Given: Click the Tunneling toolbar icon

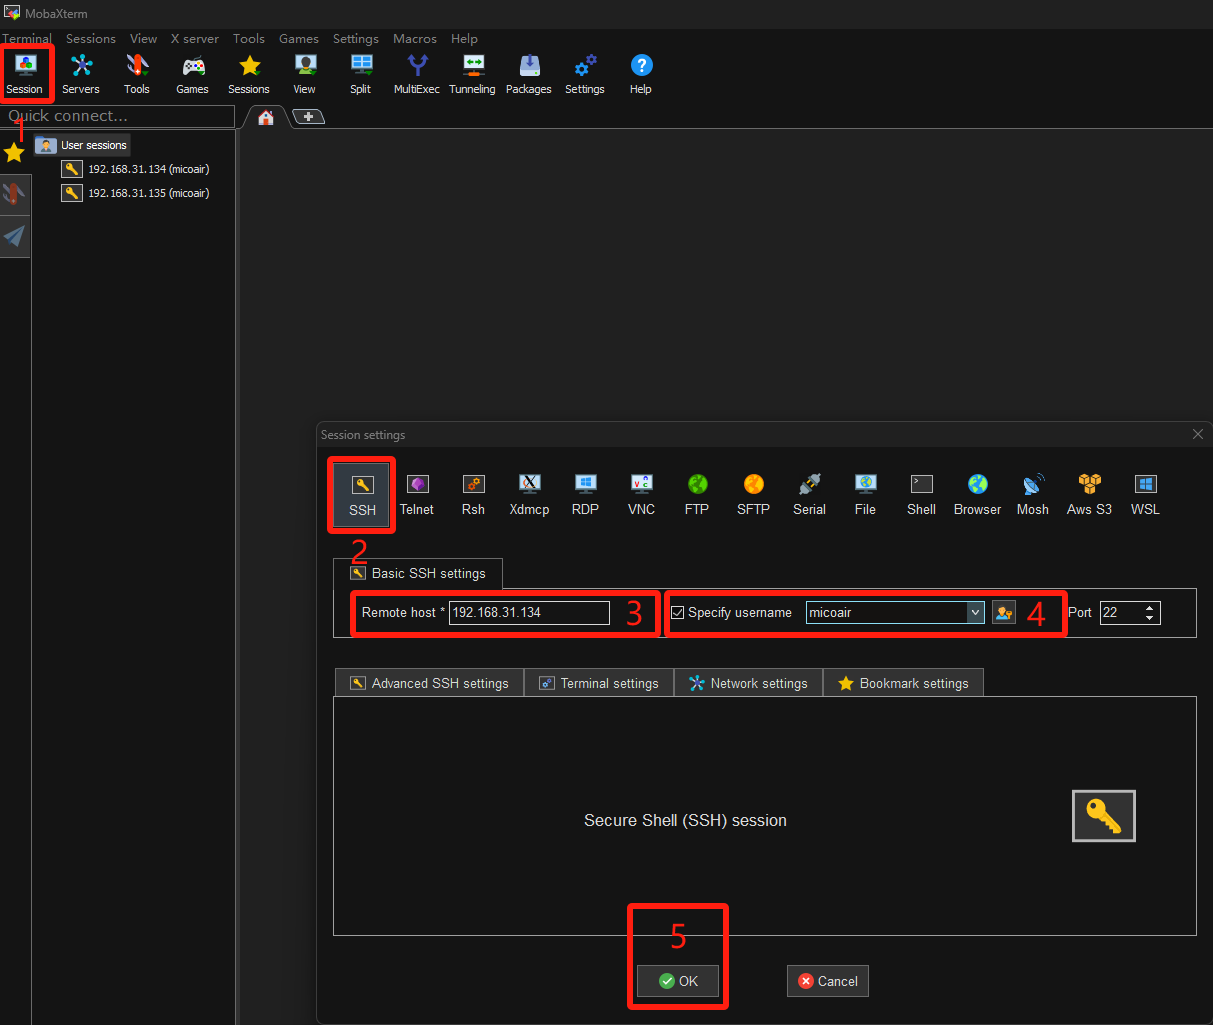Looking at the screenshot, I should click(x=472, y=74).
